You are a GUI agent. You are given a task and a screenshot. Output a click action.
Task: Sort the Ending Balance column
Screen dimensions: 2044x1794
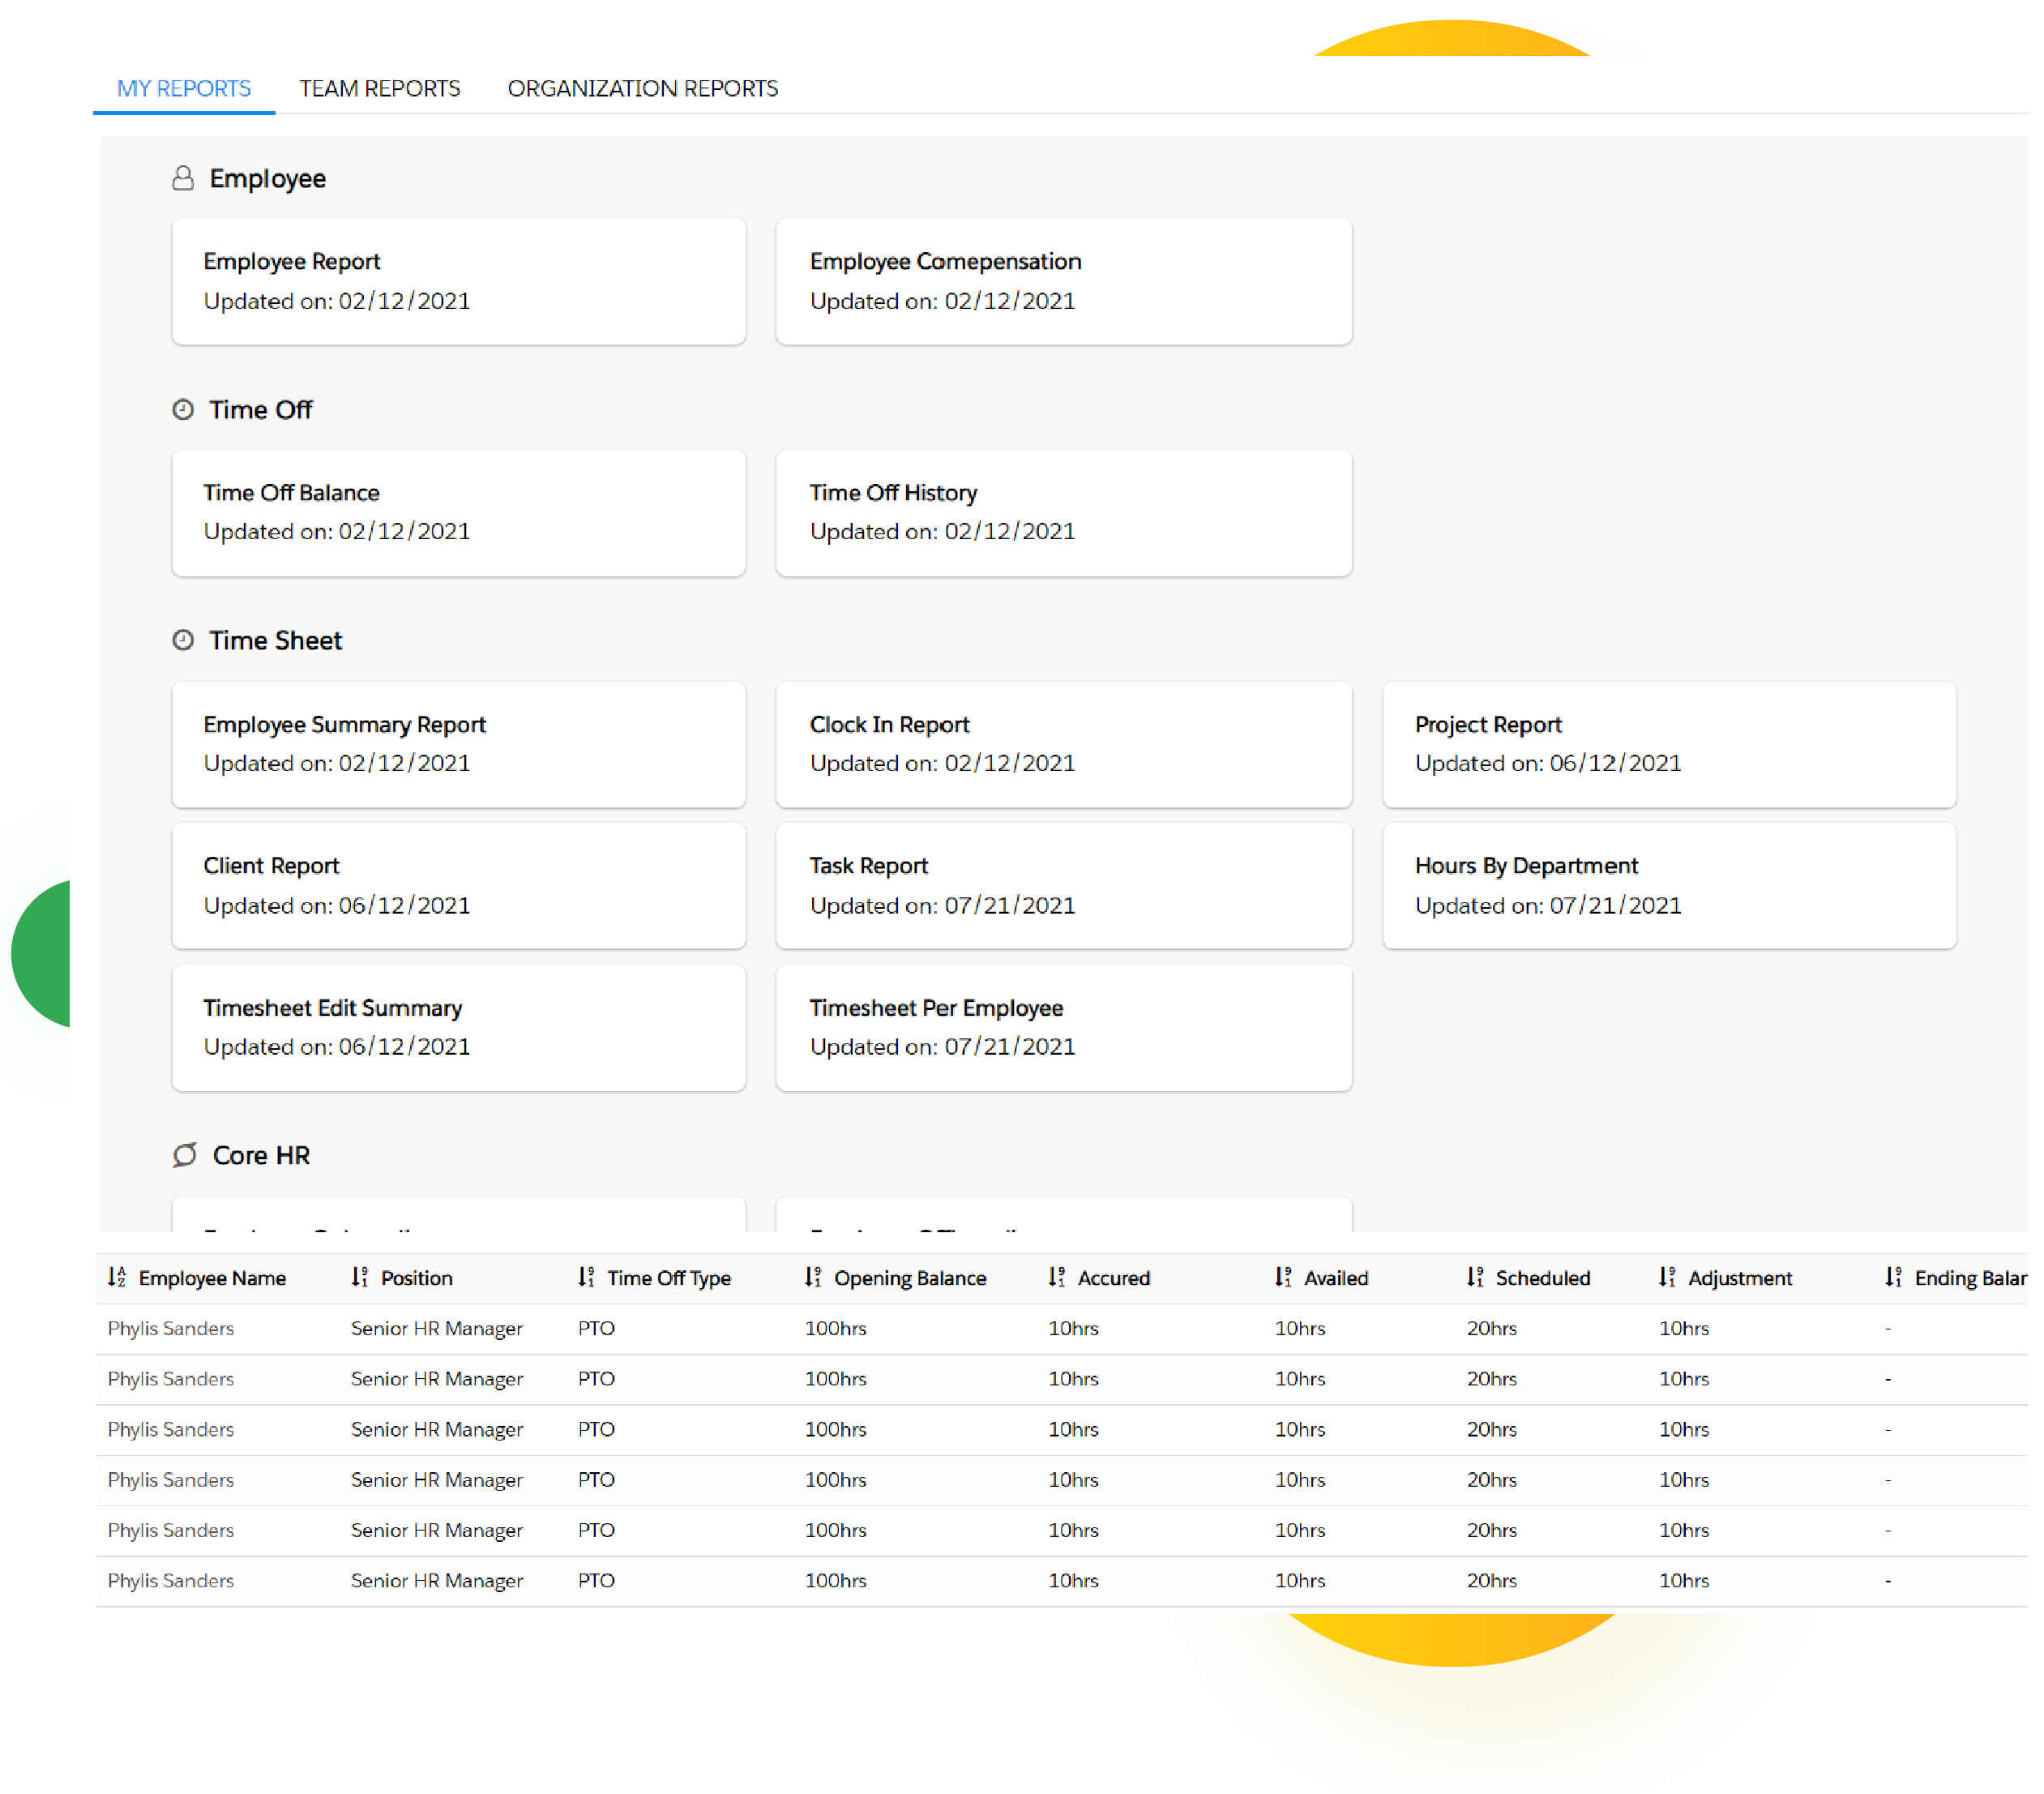pos(1893,1277)
